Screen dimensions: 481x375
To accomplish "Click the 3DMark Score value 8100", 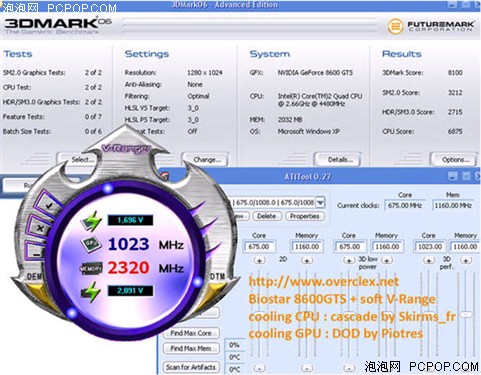I will tap(455, 73).
